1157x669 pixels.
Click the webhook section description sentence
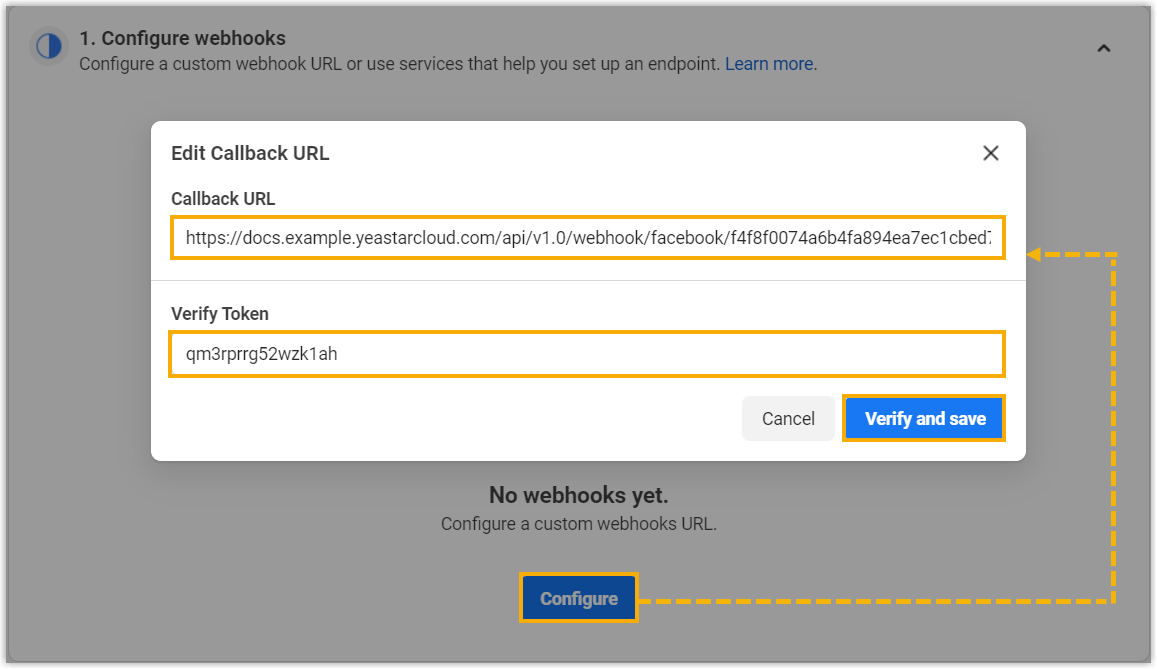[400, 64]
